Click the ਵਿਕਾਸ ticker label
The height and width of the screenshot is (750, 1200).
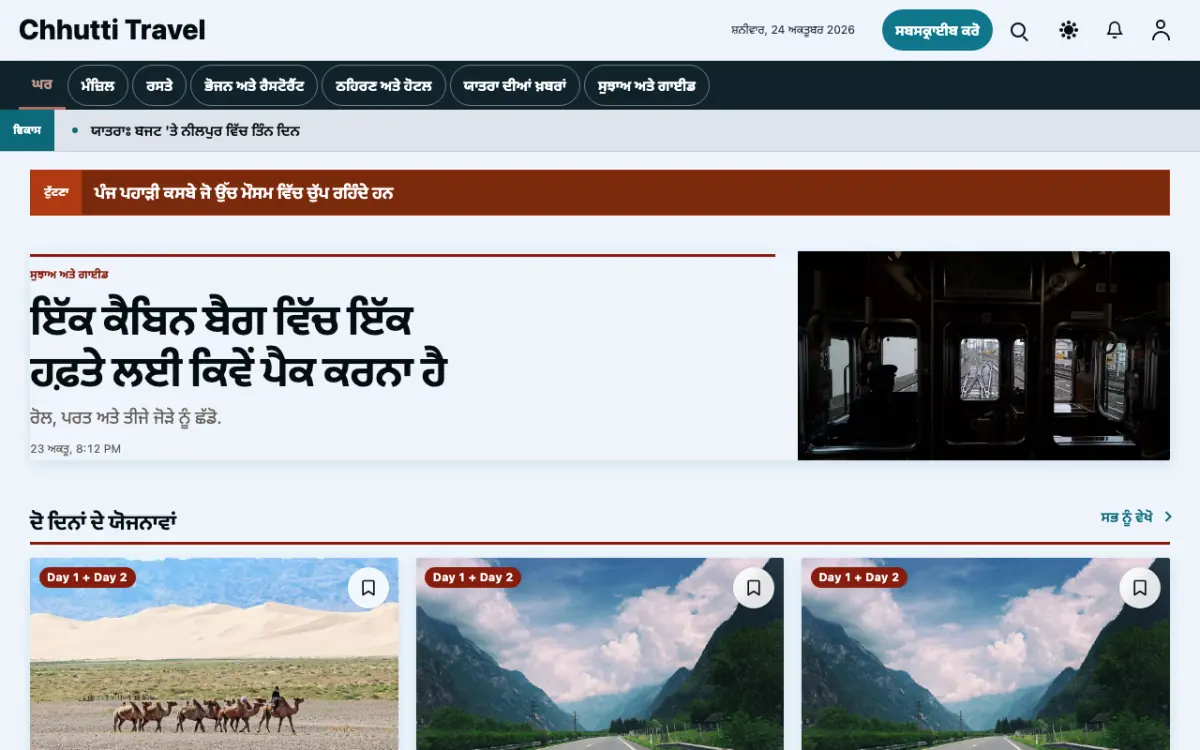click(x=27, y=131)
